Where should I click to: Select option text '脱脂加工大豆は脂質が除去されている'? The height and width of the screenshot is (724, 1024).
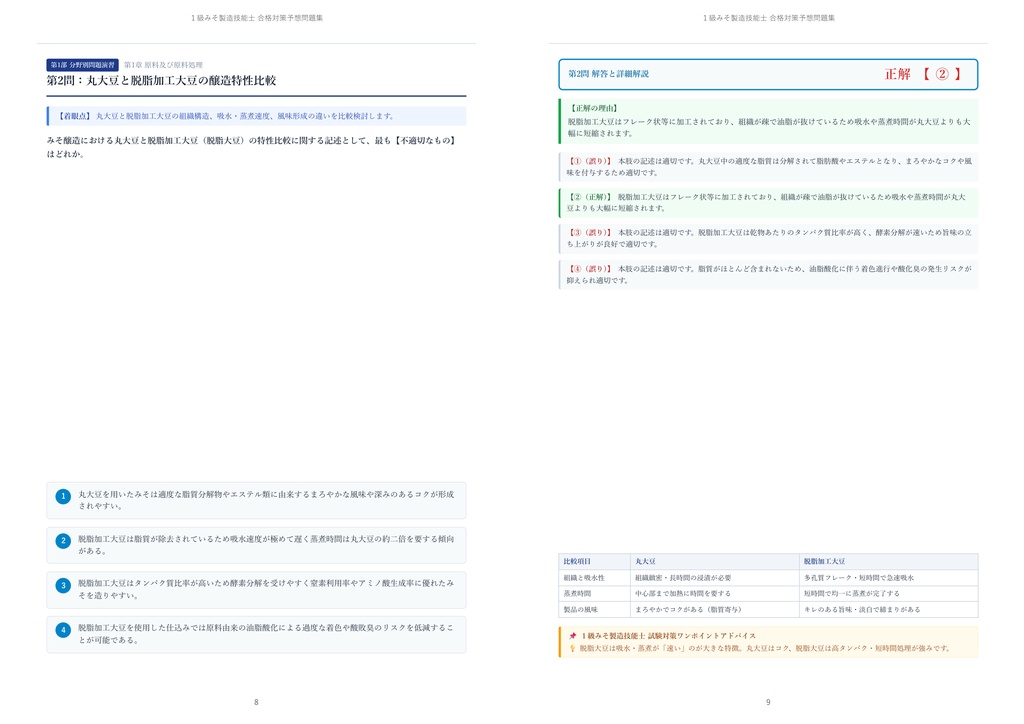tap(266, 544)
